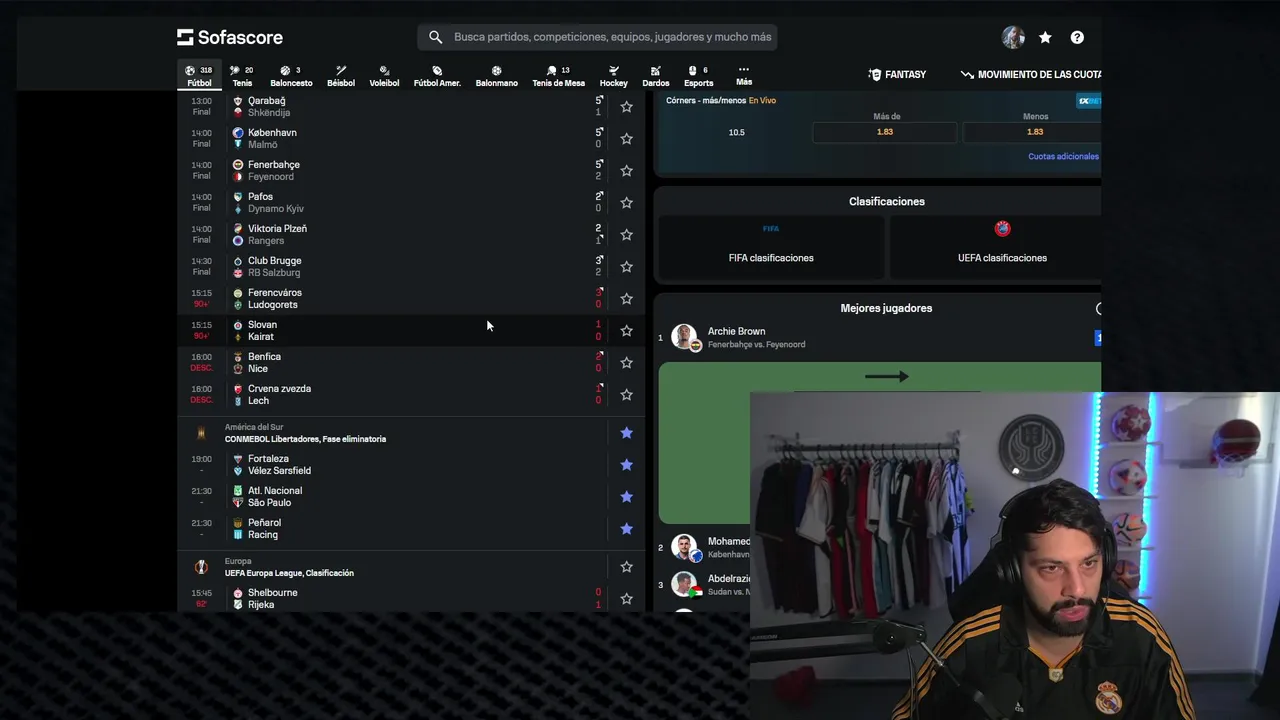1280x720 pixels.
Task: Click the Benfica team crest
Action: click(238, 356)
